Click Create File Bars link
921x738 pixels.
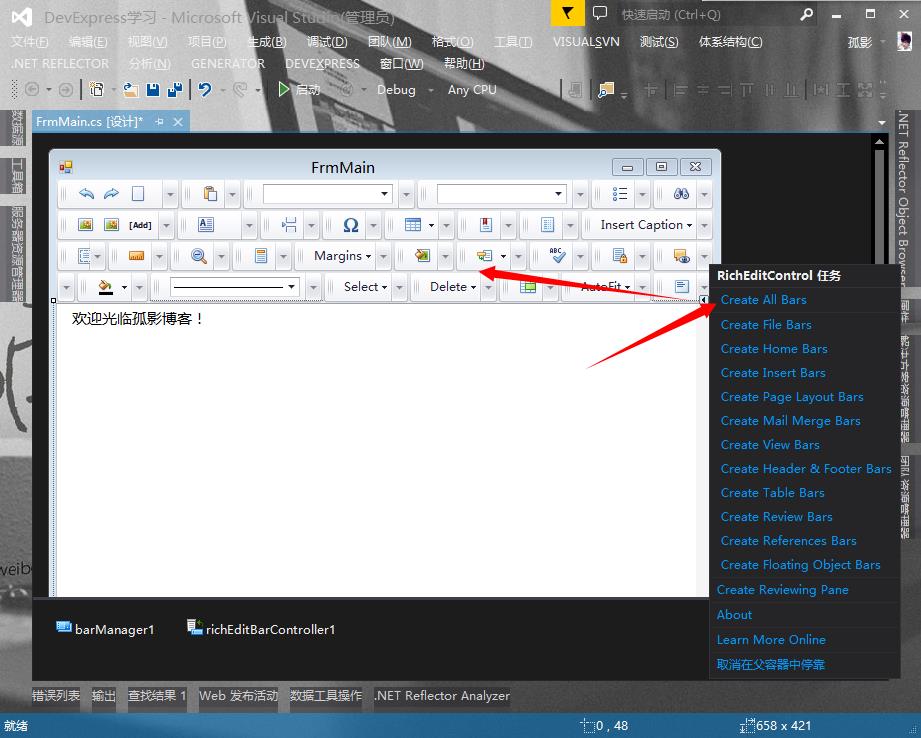pos(766,324)
